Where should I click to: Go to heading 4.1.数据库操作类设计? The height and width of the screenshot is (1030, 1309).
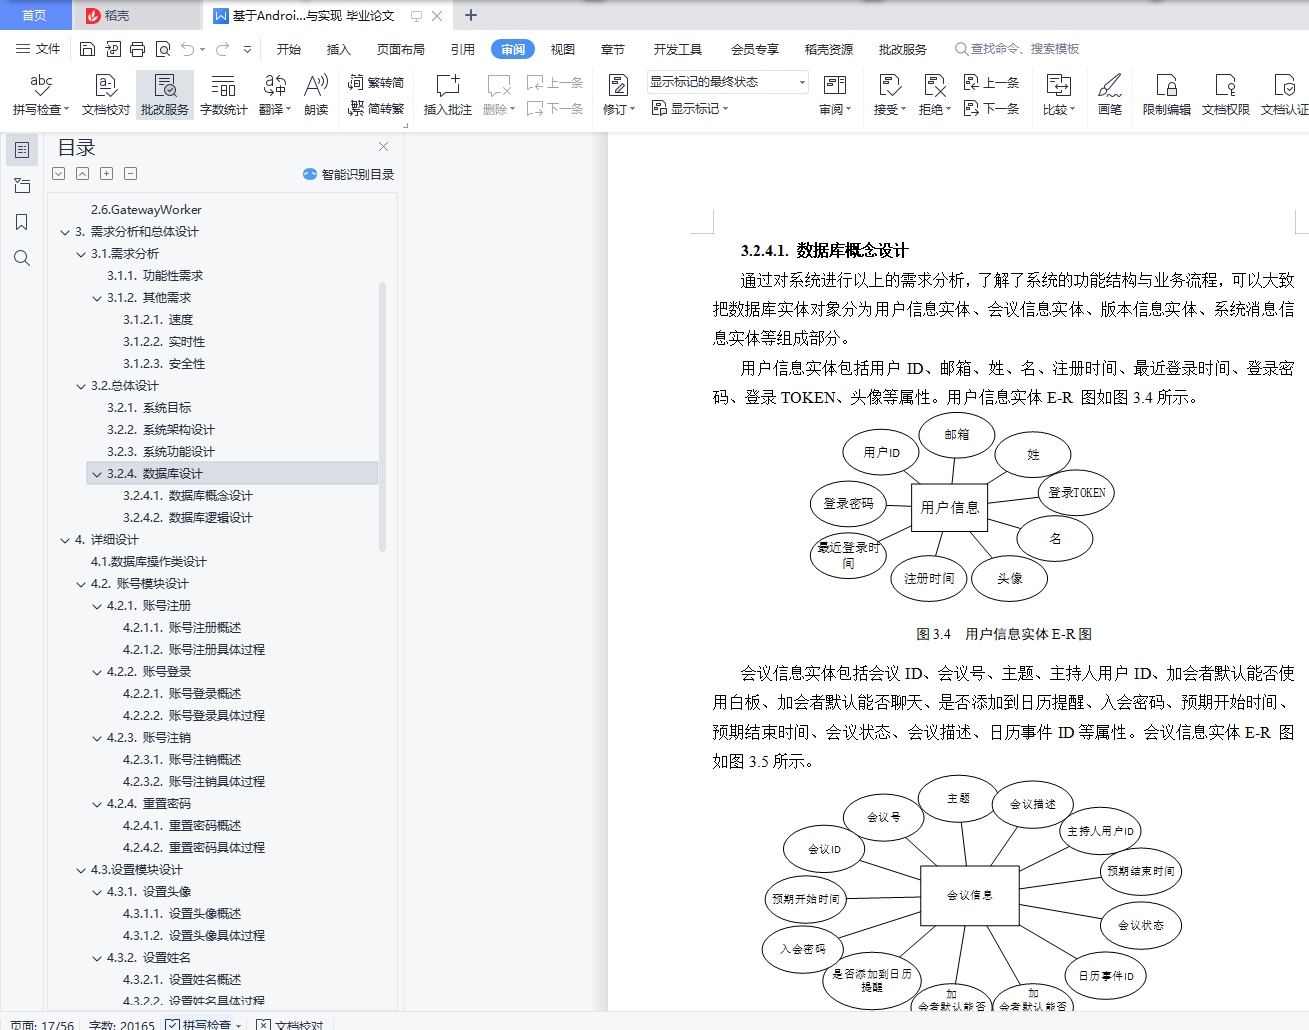(148, 562)
